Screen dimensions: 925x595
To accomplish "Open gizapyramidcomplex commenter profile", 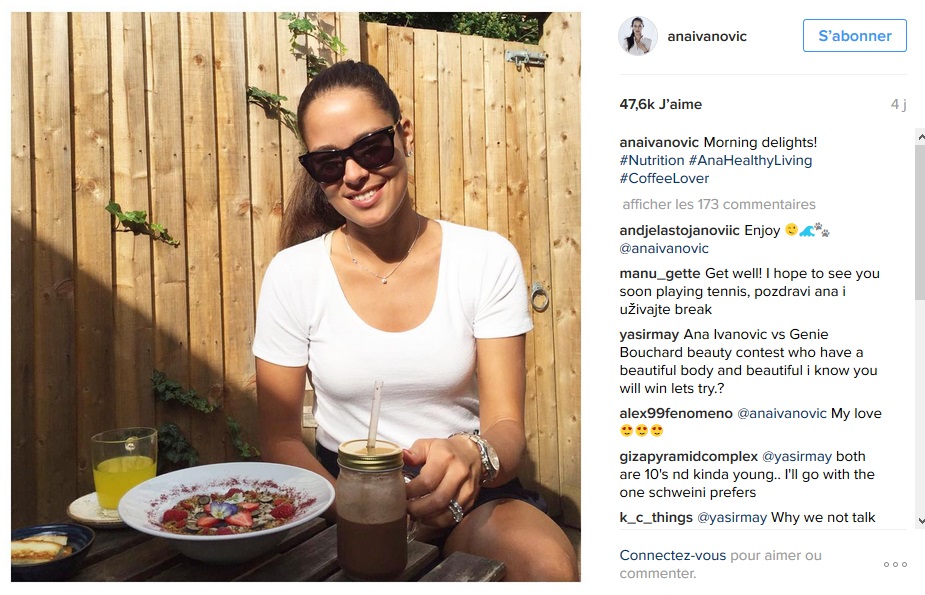I will click(688, 456).
